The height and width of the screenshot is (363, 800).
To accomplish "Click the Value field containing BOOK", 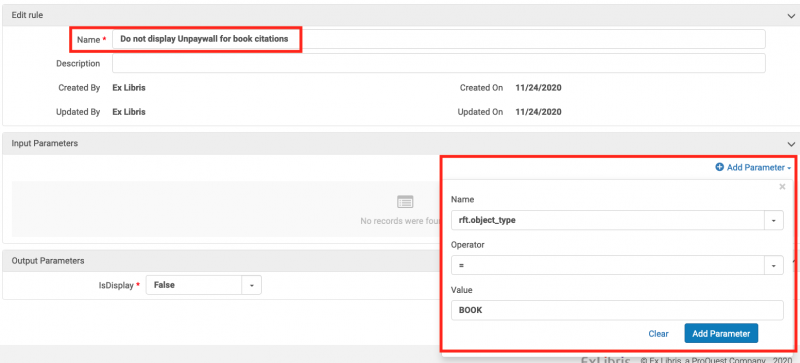I will click(617, 310).
